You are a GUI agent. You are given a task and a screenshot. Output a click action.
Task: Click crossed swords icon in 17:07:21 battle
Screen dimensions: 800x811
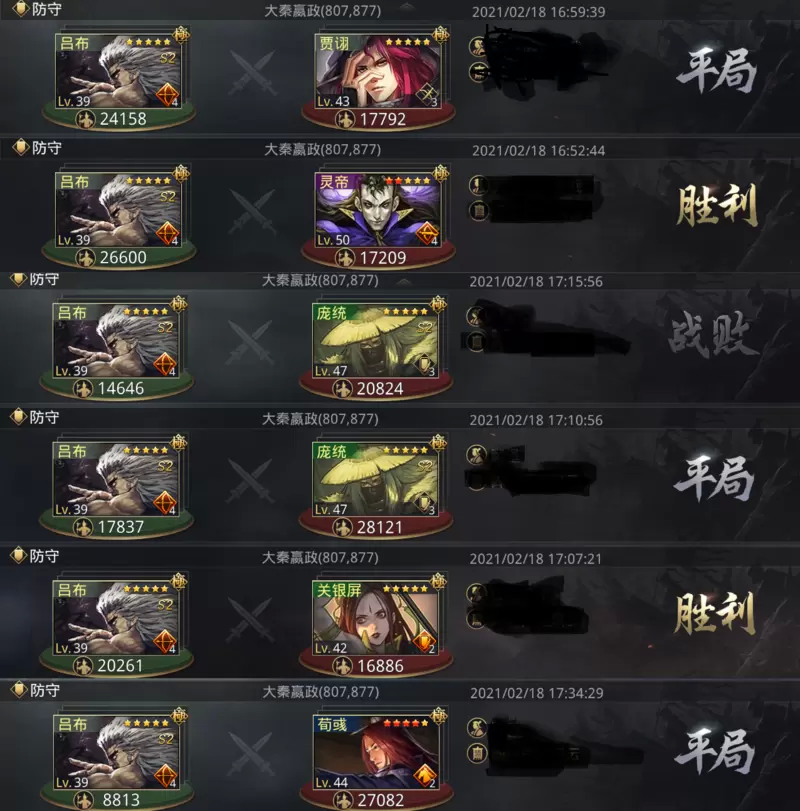(250, 619)
